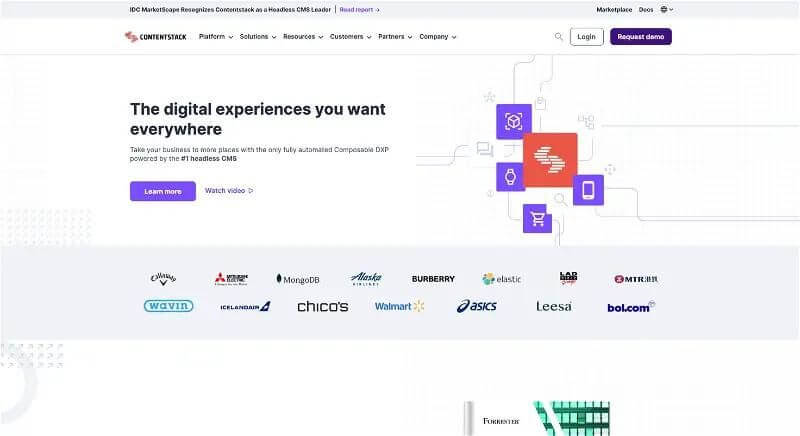Open the Watch video link
The width and height of the screenshot is (800, 436).
tap(229, 191)
